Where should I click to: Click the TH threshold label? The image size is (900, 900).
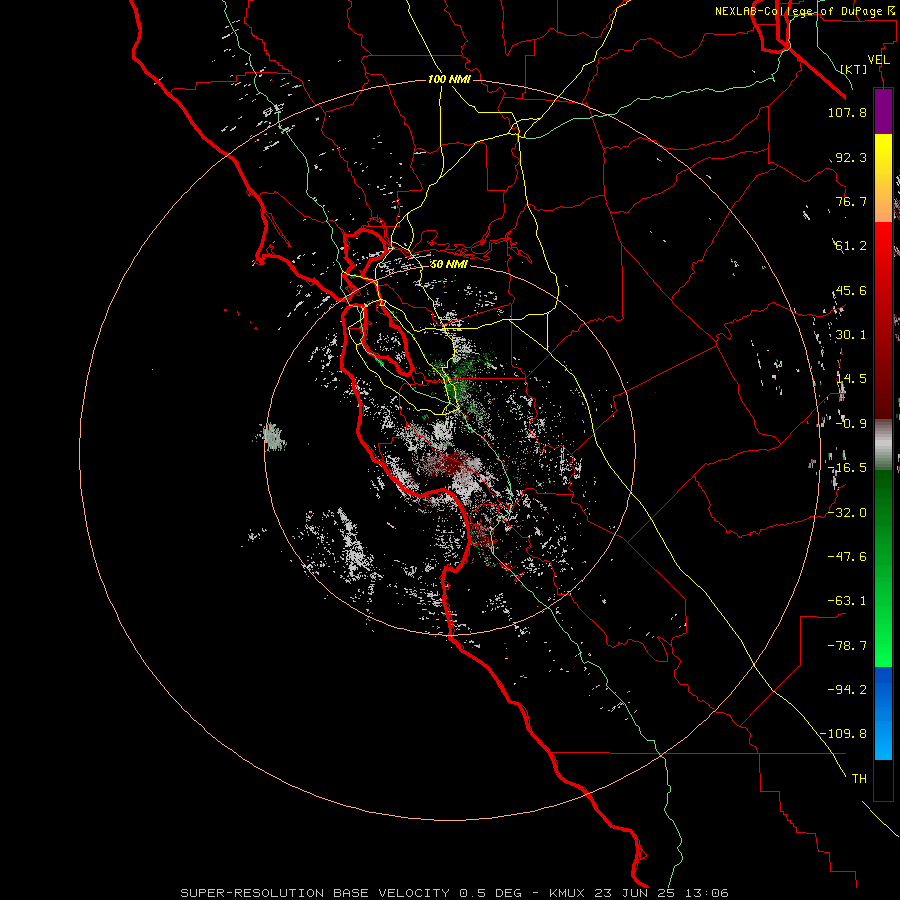point(859,779)
